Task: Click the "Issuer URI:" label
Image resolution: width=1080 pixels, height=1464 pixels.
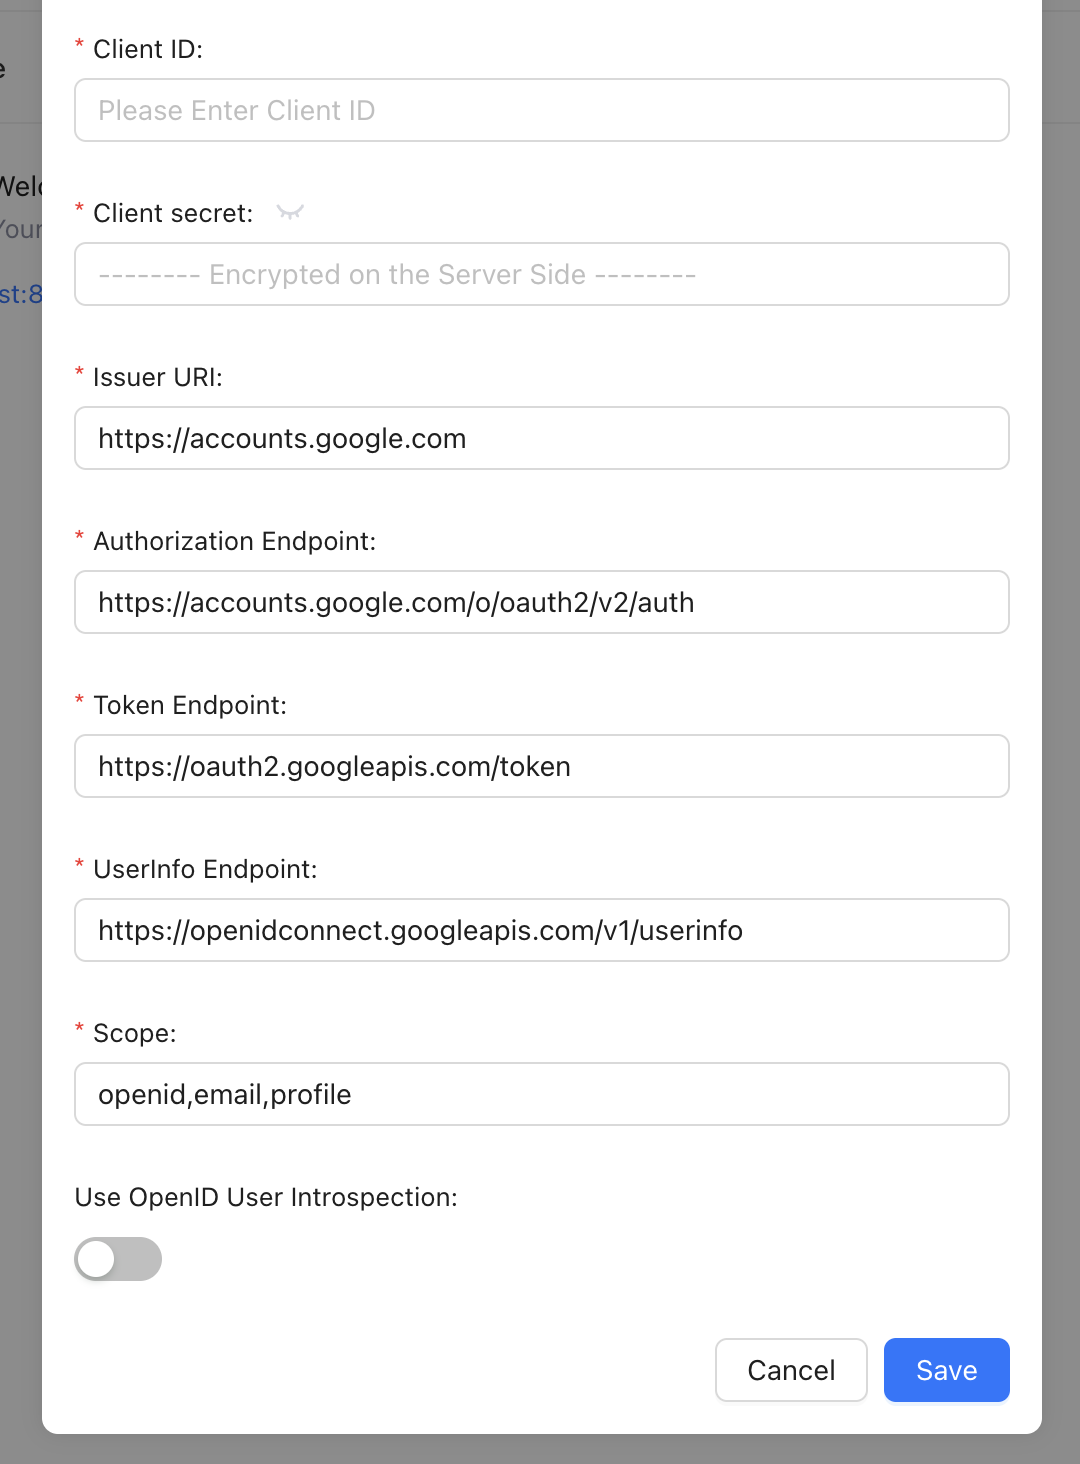Action: 157,377
